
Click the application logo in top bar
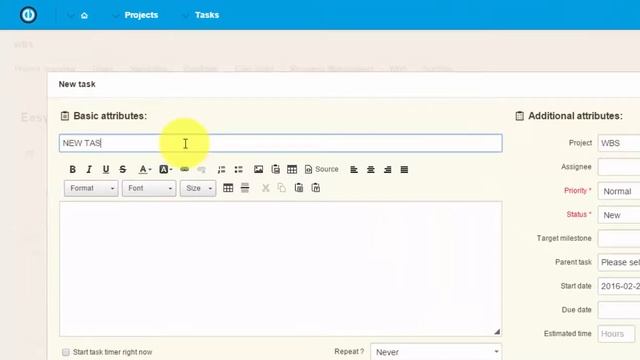point(28,15)
